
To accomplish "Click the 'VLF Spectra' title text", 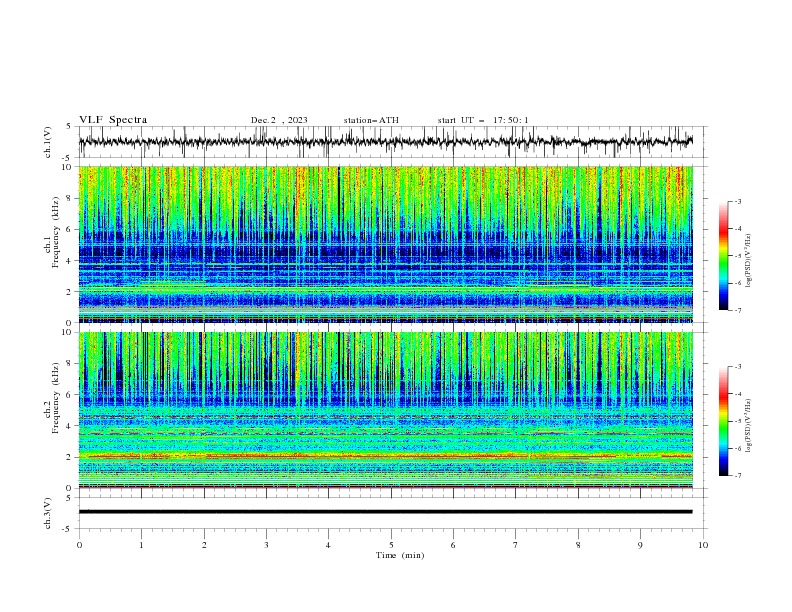I will point(113,120).
